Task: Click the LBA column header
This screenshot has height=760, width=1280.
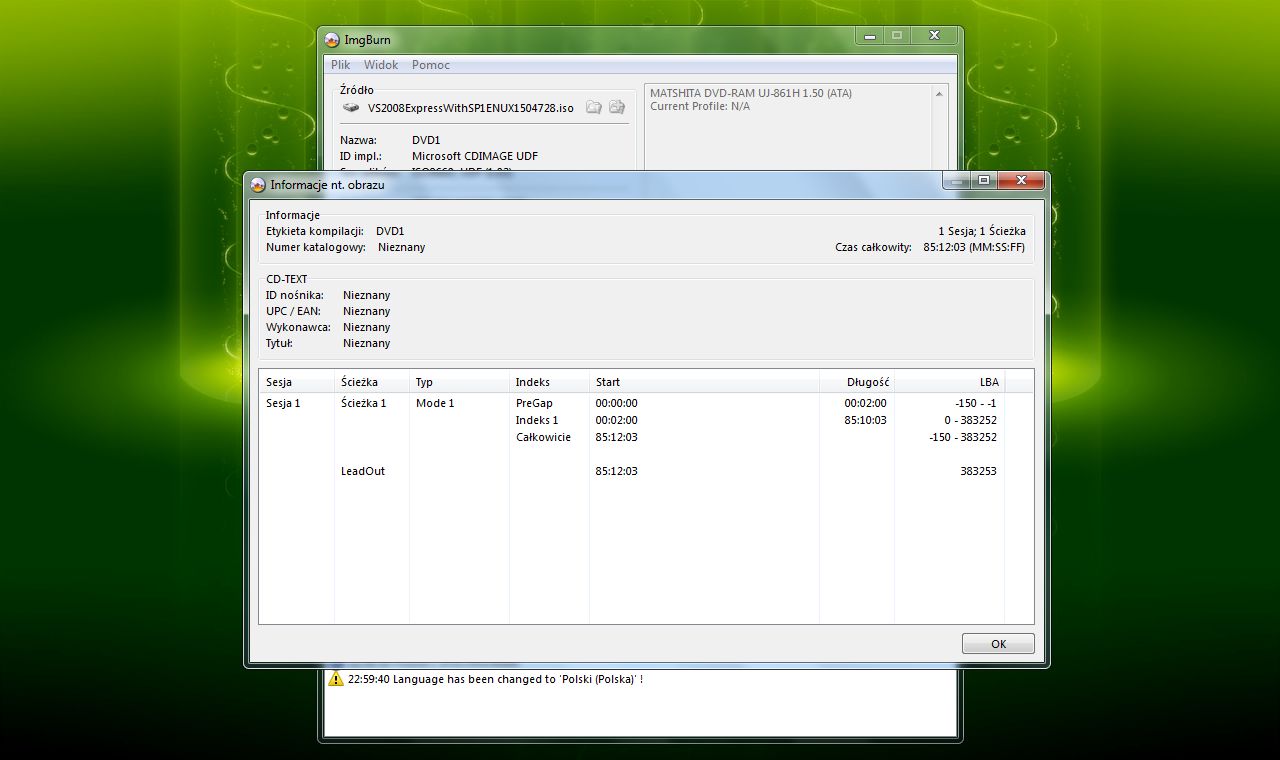Action: pos(950,382)
